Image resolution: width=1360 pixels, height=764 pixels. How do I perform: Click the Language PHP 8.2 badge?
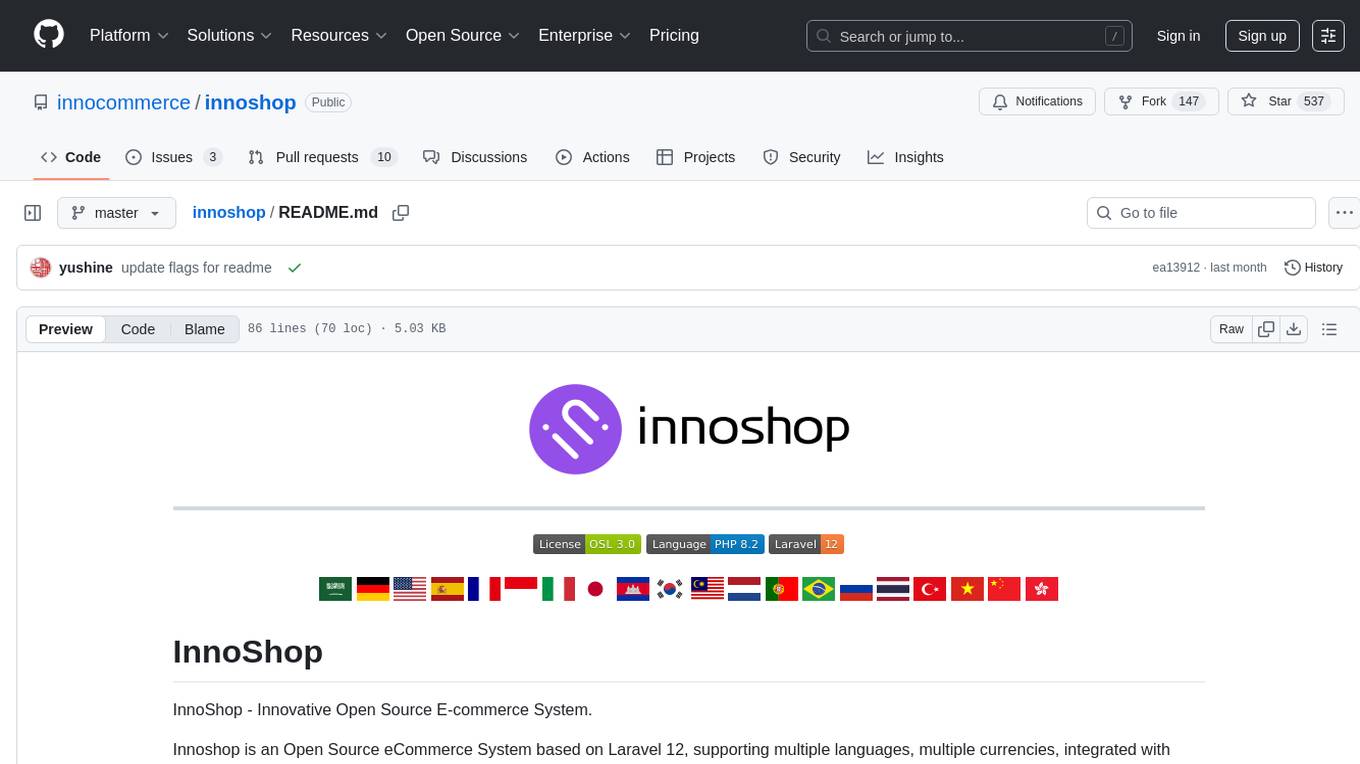coord(706,544)
